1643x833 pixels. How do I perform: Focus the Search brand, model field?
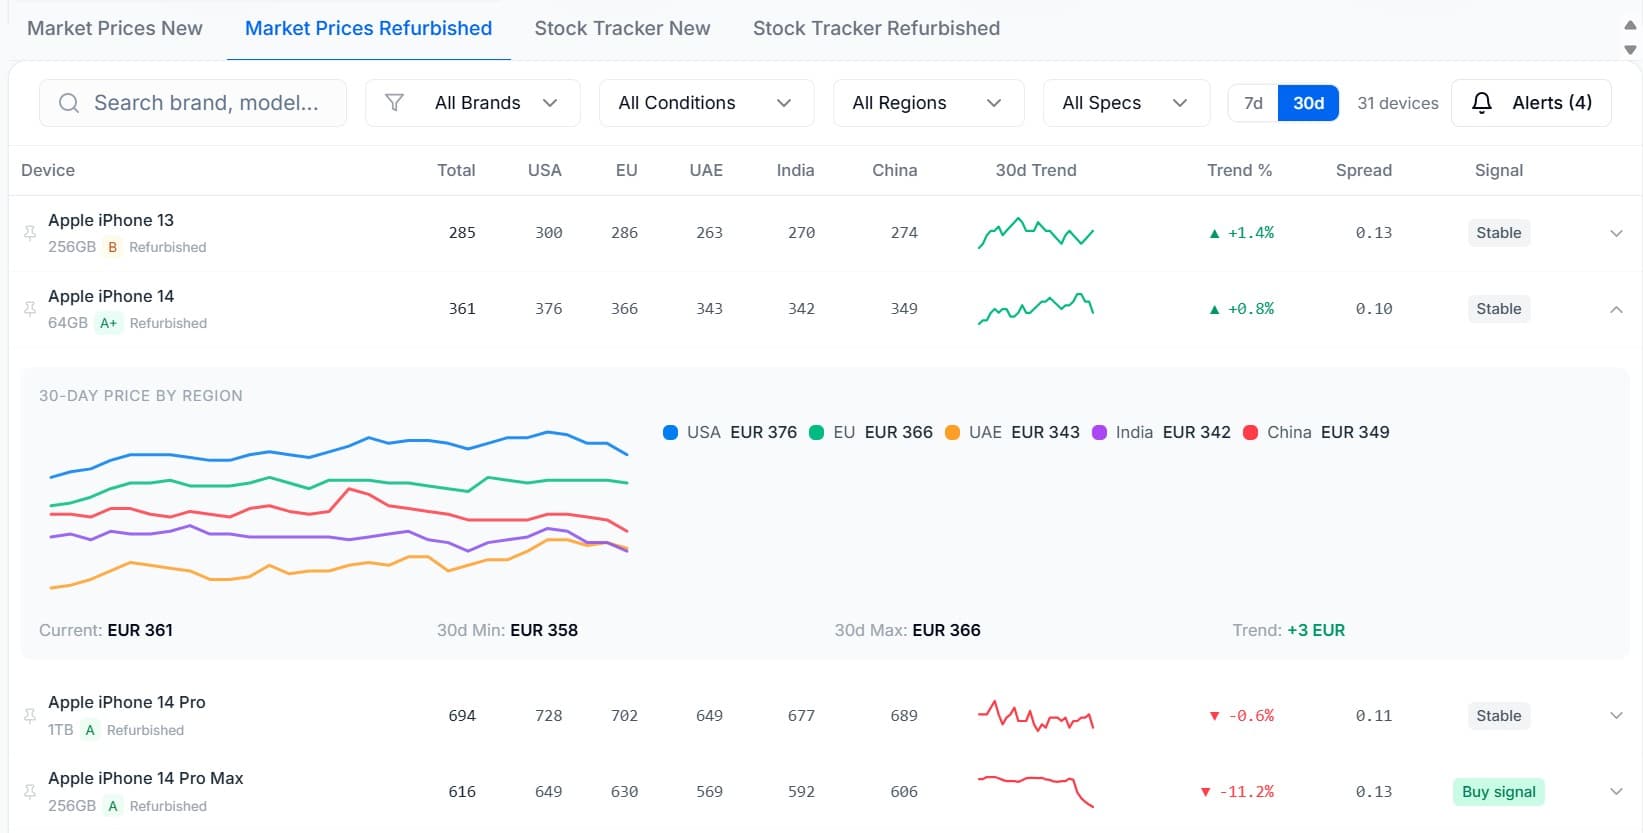(193, 103)
